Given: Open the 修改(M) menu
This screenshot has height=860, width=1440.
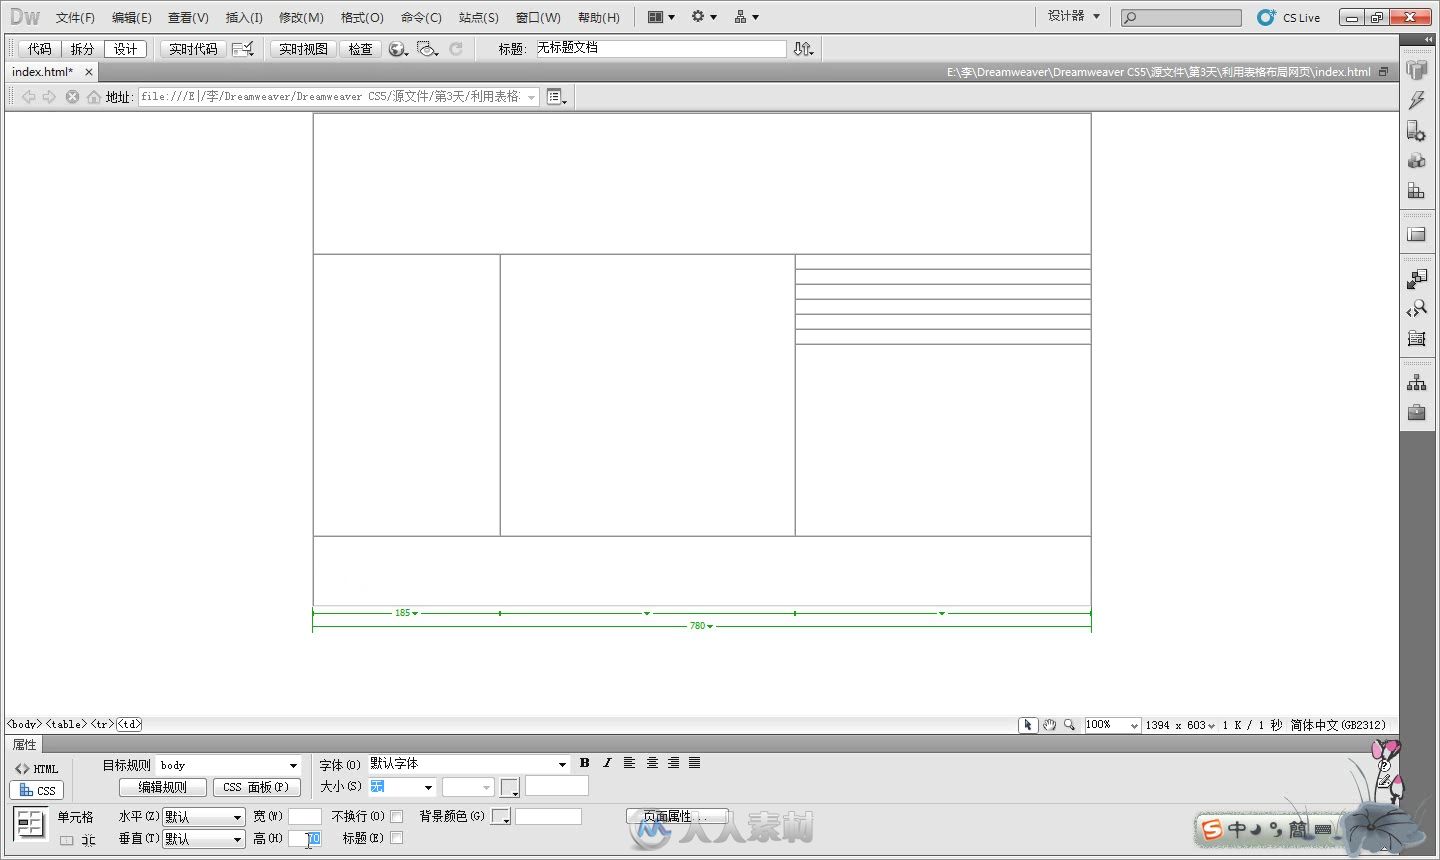Looking at the screenshot, I should (x=301, y=18).
